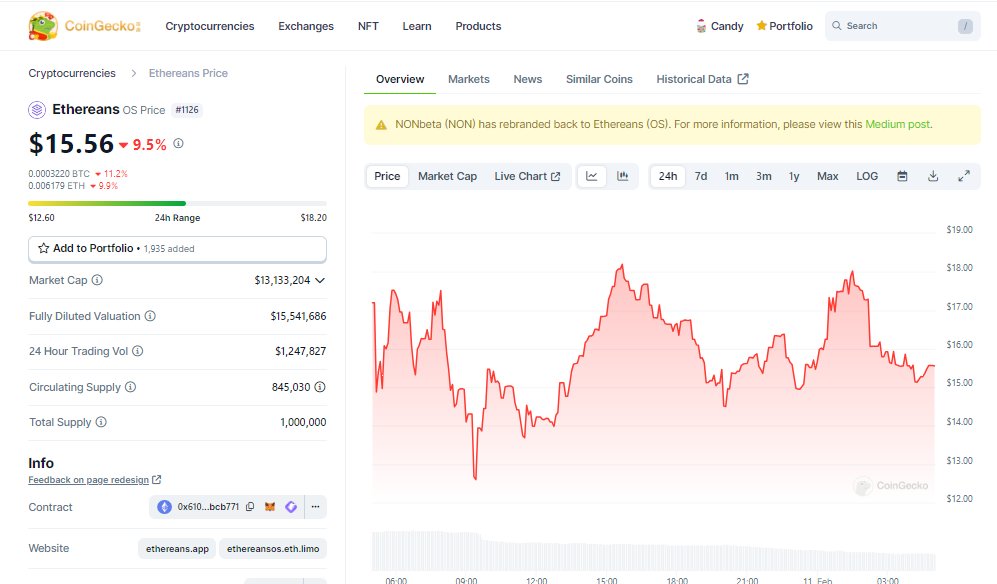Click the warning triangle icon in banner
This screenshot has height=584, width=997.
click(x=382, y=125)
